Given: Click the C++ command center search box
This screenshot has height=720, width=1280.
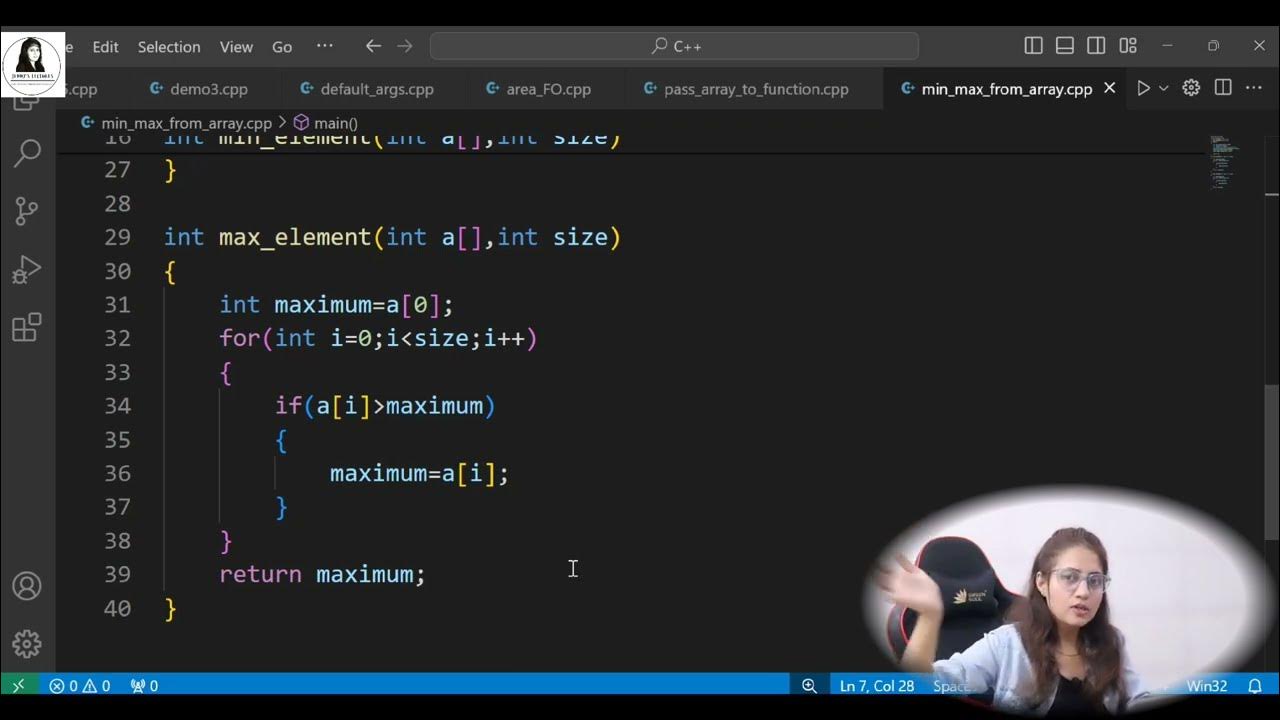Looking at the screenshot, I should 674,46.
